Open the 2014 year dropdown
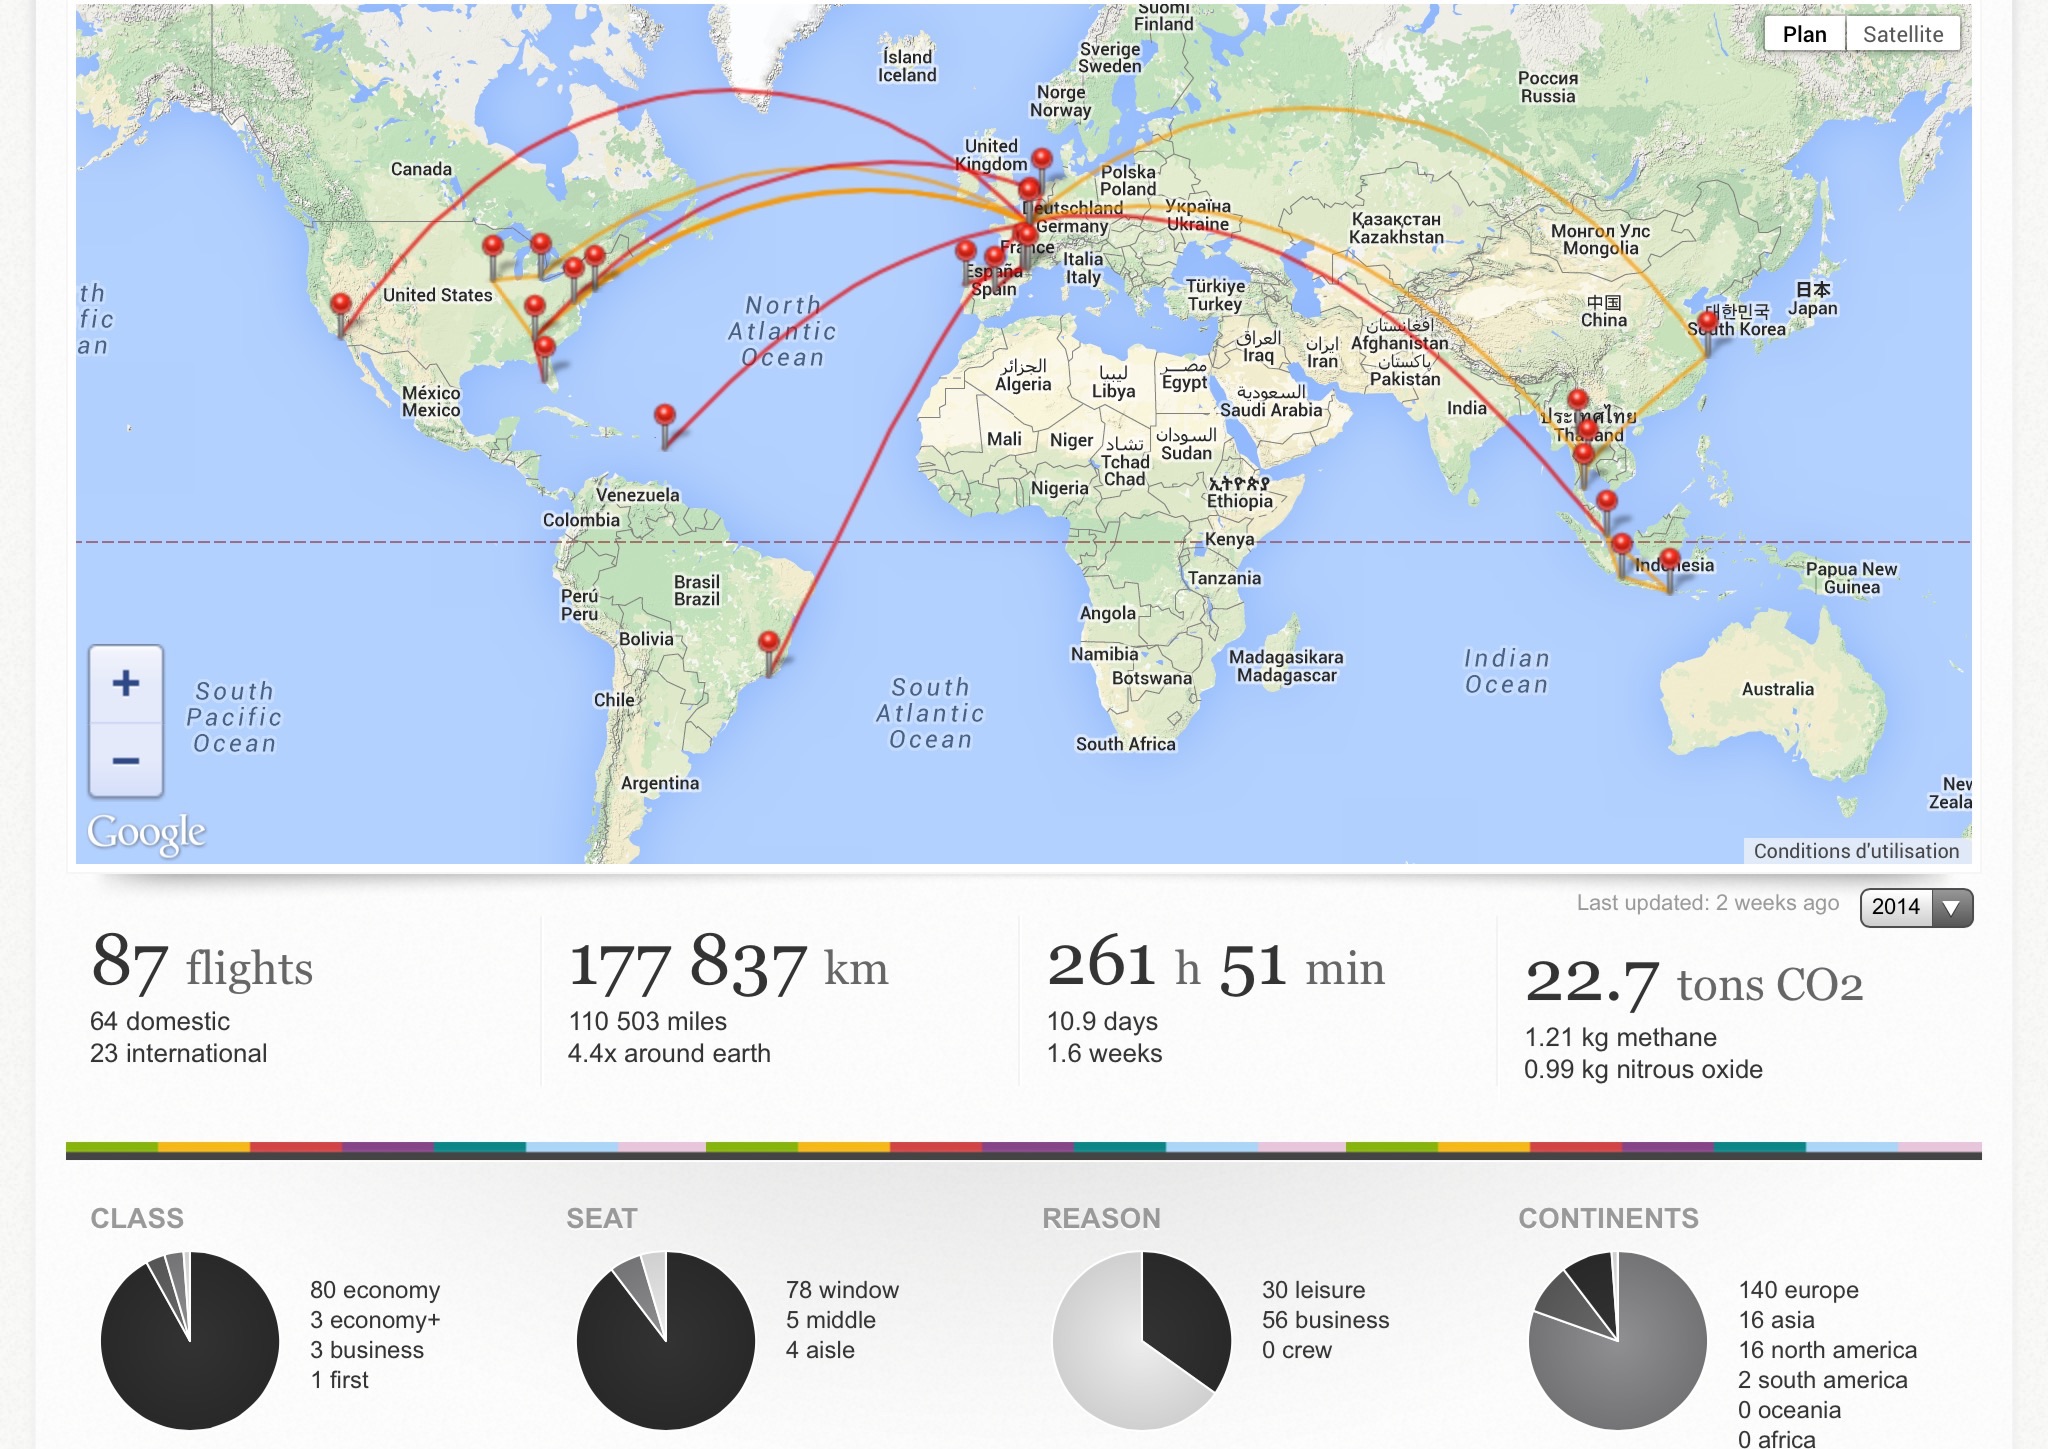Screen dimensions: 2048x1449 coord(1916,907)
